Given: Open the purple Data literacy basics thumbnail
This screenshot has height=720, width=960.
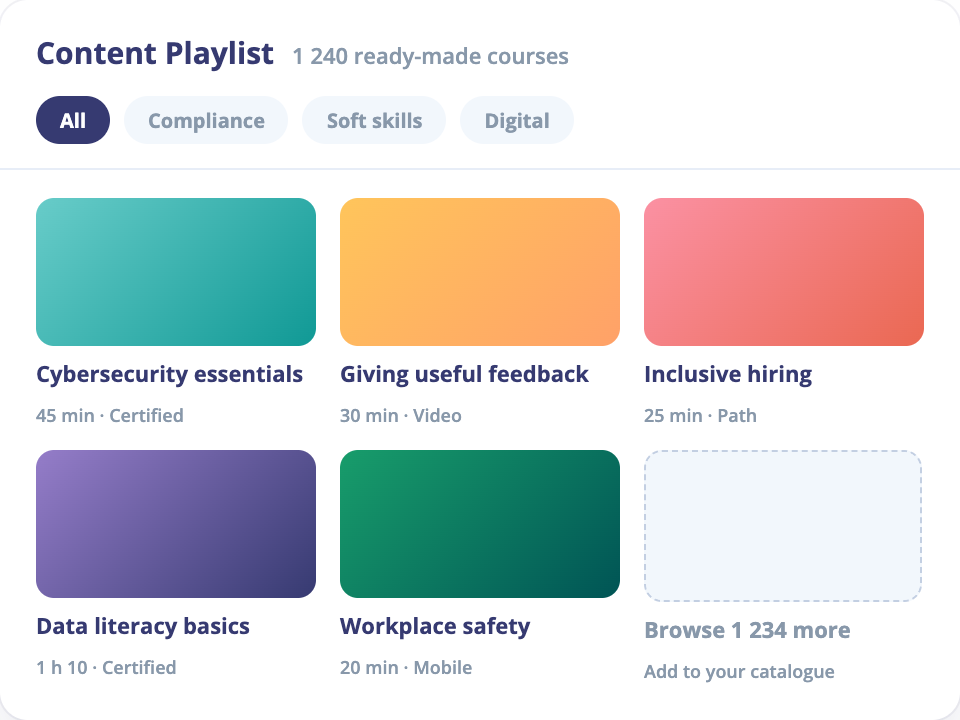Looking at the screenshot, I should [x=176, y=524].
